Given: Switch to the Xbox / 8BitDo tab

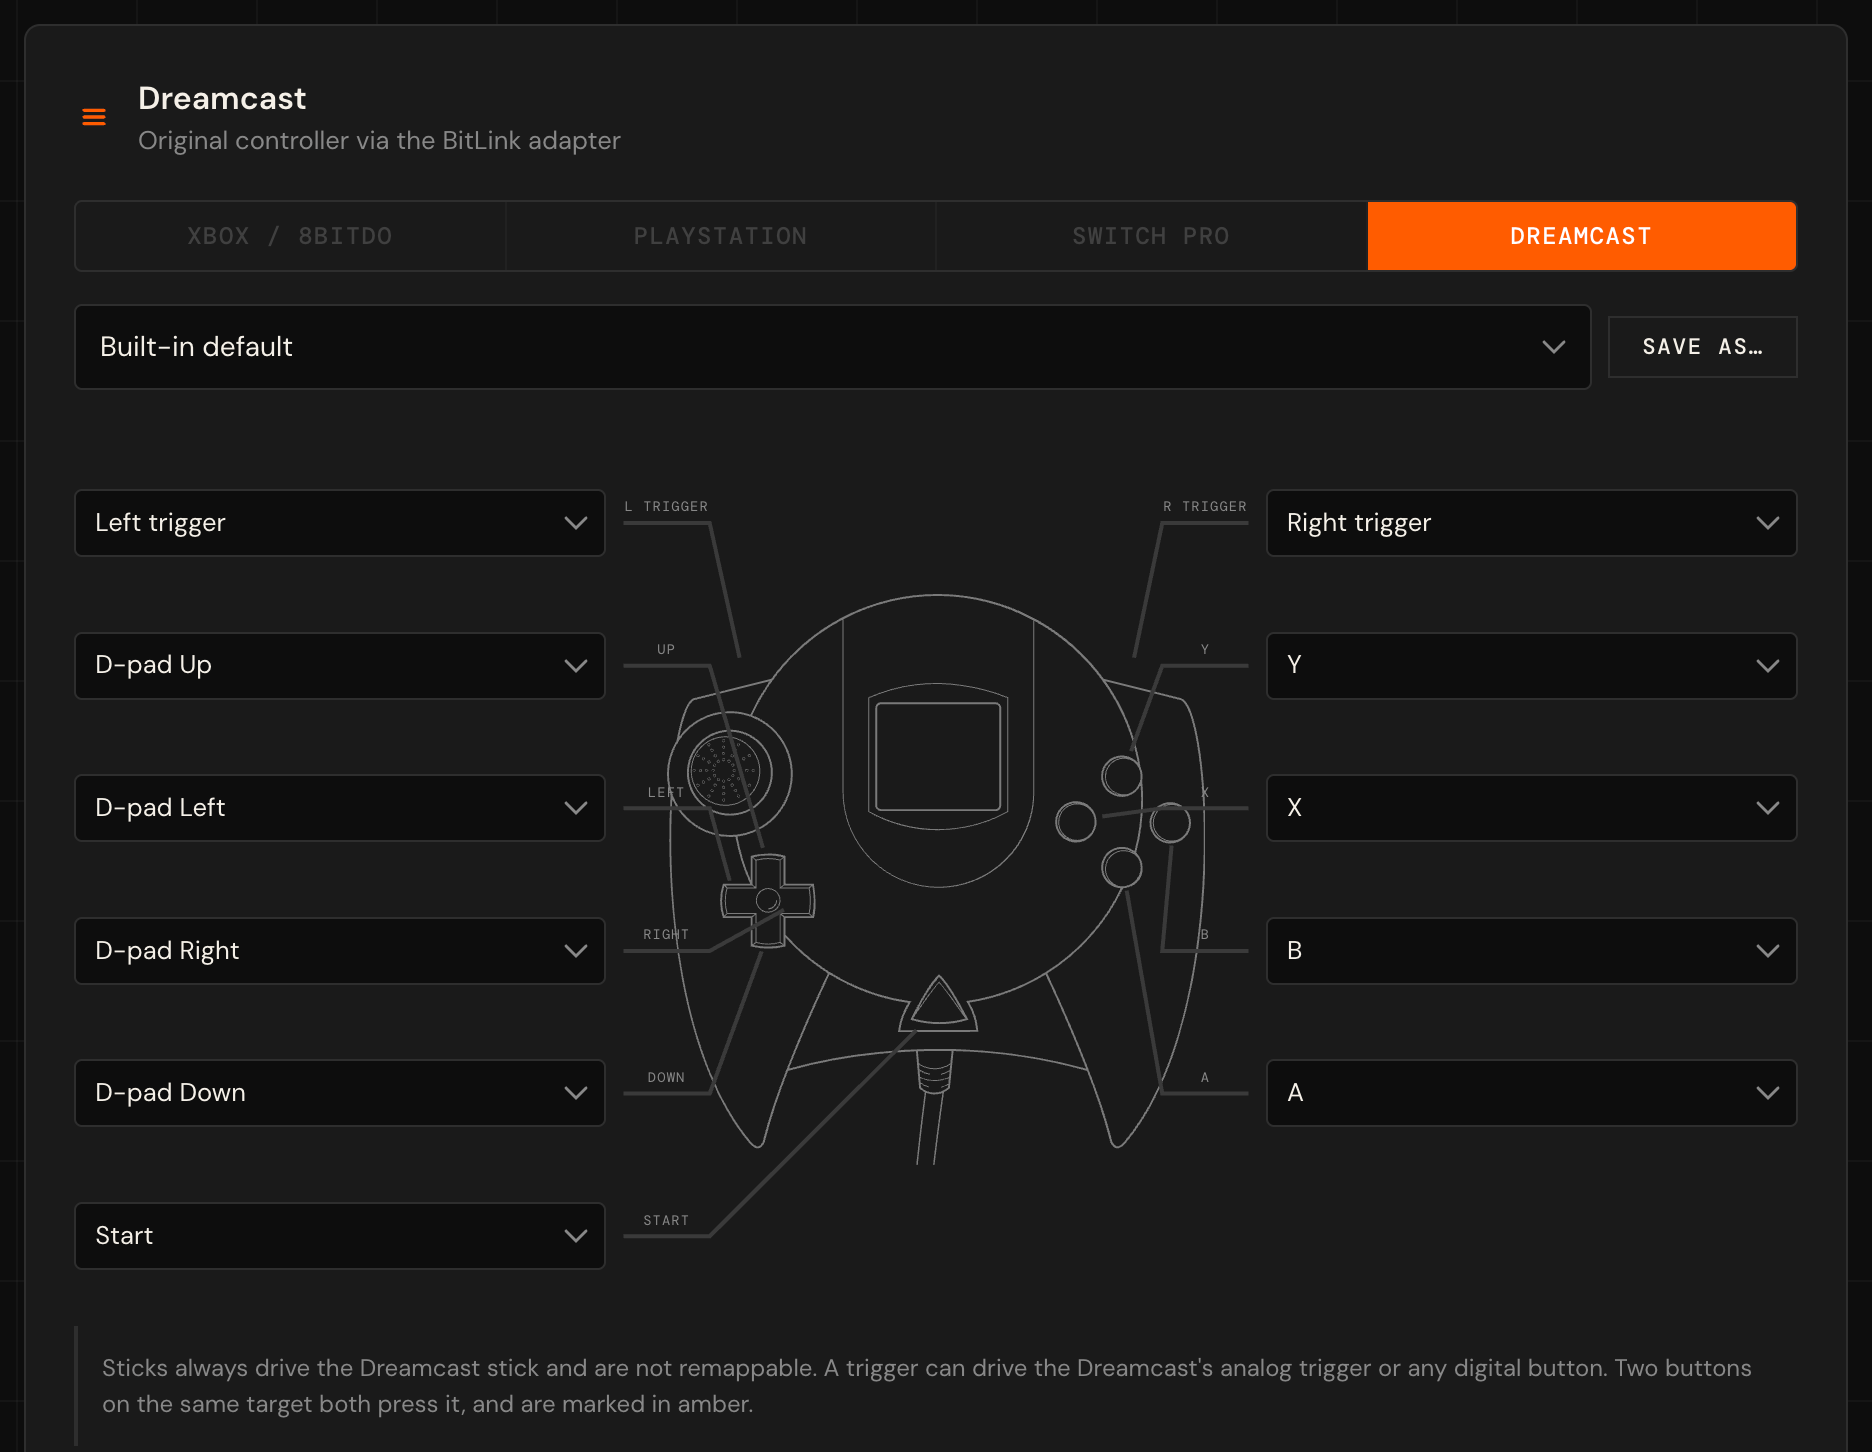Looking at the screenshot, I should point(290,236).
